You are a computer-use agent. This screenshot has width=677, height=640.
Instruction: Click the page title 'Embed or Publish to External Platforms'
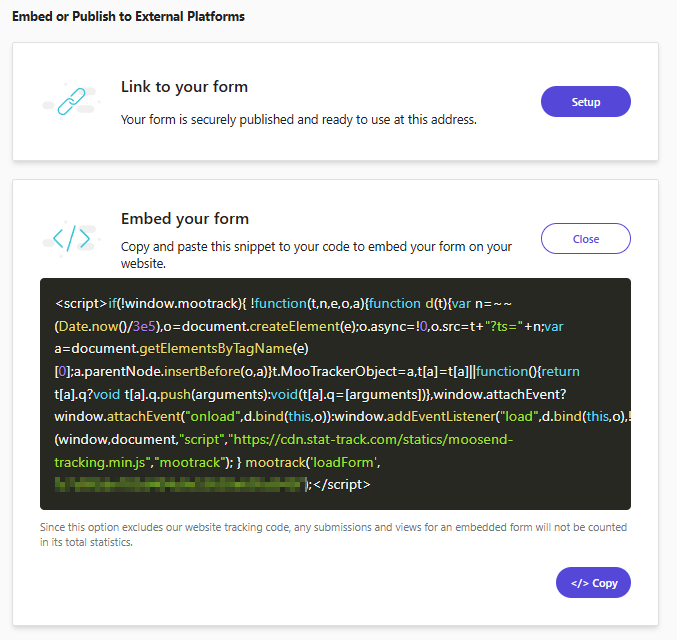[128, 17]
